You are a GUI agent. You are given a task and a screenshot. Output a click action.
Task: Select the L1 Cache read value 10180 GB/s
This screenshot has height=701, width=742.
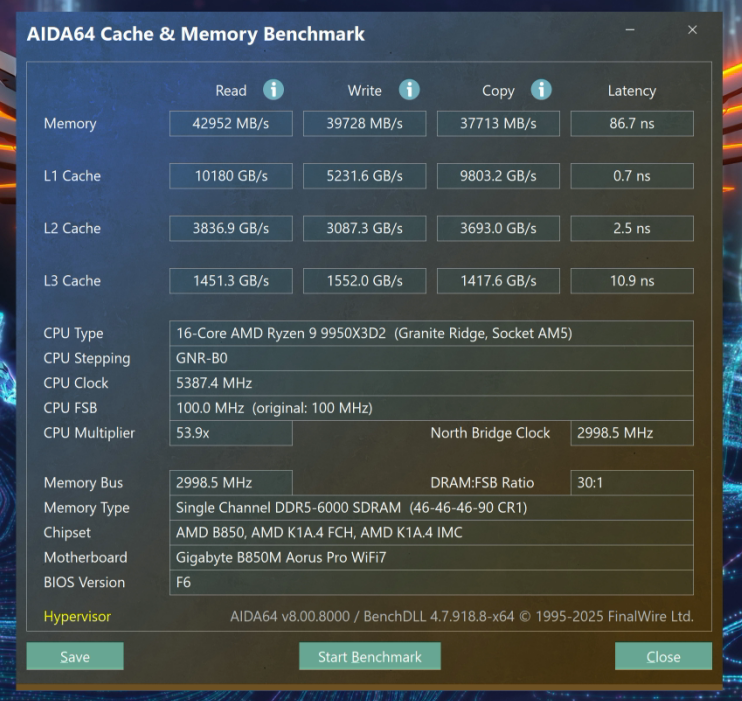point(231,176)
